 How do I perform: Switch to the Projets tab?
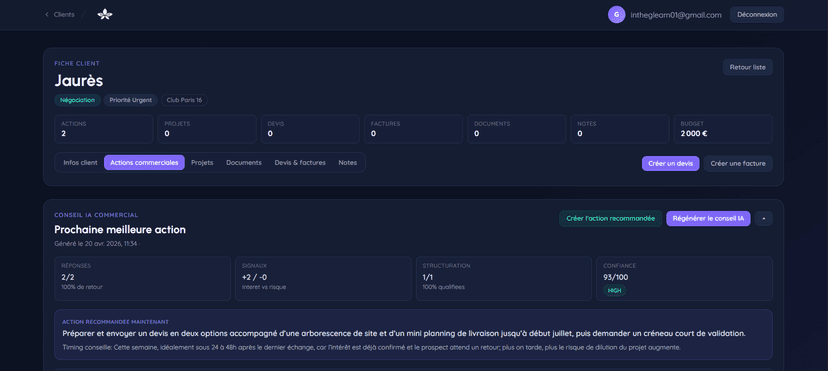click(202, 163)
